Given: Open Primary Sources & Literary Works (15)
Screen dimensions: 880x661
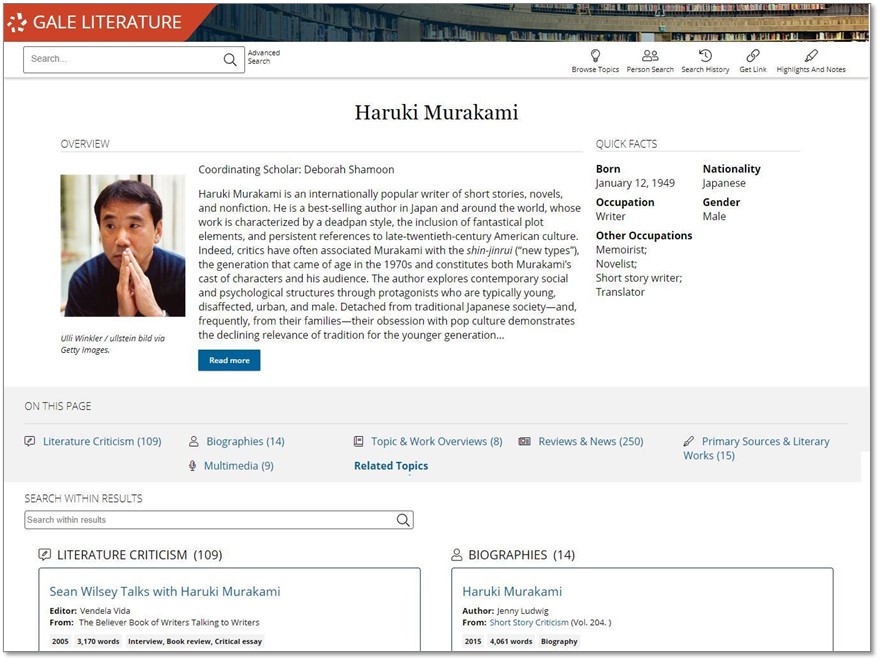Looking at the screenshot, I should tap(757, 448).
